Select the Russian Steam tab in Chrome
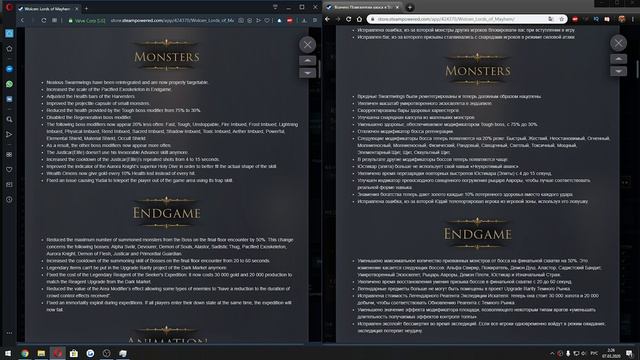 pos(362,7)
